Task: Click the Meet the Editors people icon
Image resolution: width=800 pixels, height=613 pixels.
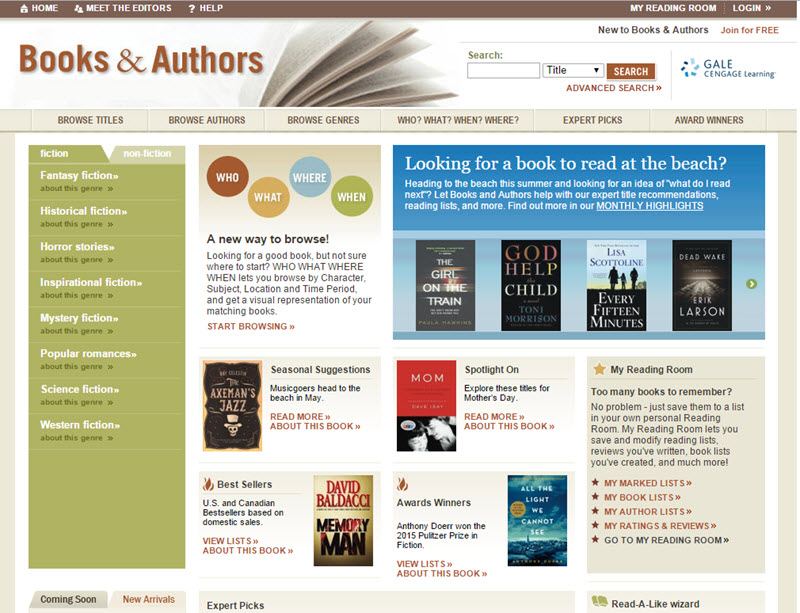Action: 79,9
